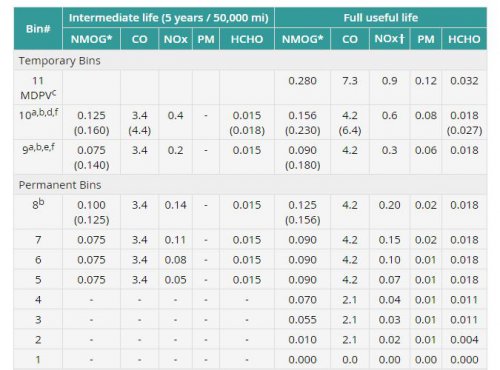This screenshot has width=500, height=370.
Task: Select the 4.2 (6.4) CO cell in bin 10
Action: click(x=350, y=123)
